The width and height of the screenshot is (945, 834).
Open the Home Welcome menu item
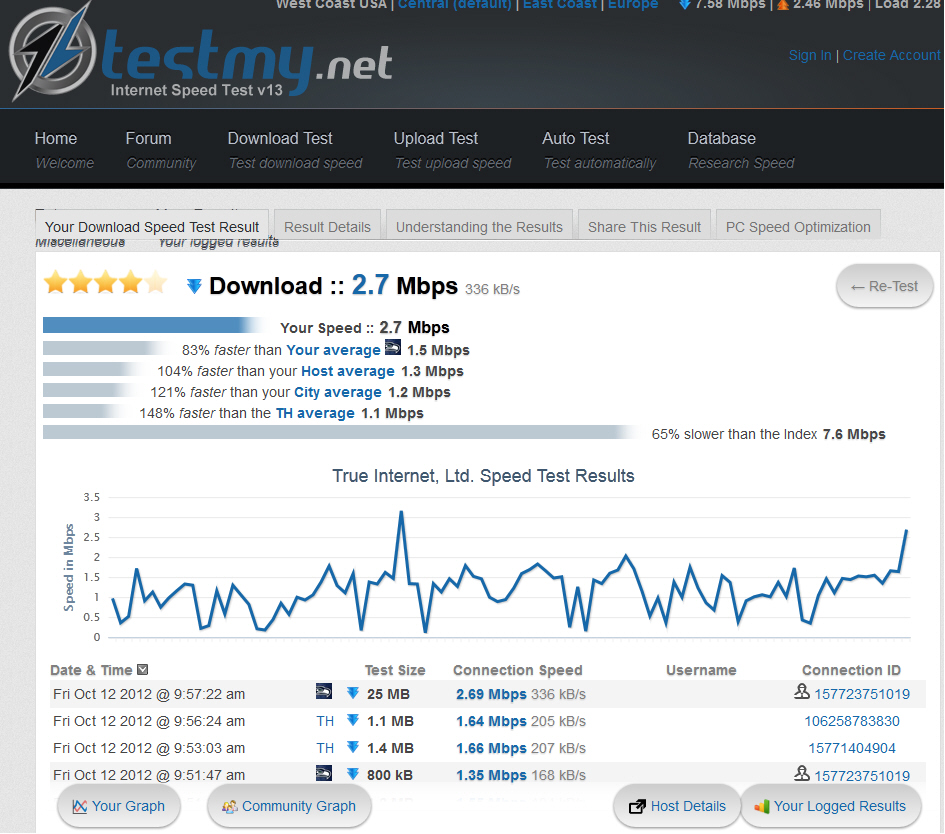(x=64, y=150)
